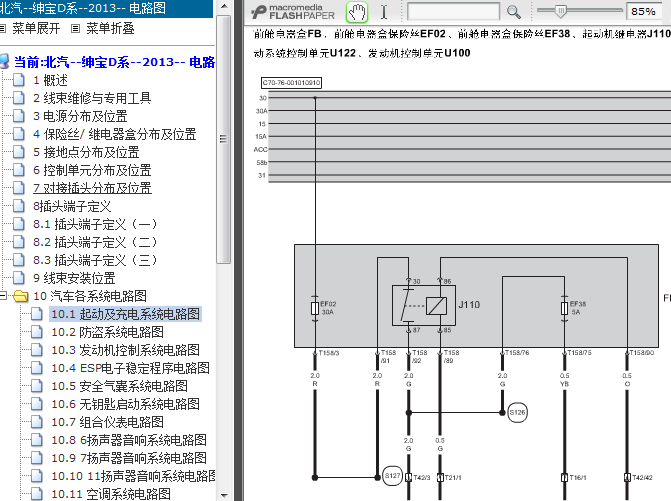Click into the FlashPaper search field
This screenshot has width=671, height=501.
pos(453,12)
